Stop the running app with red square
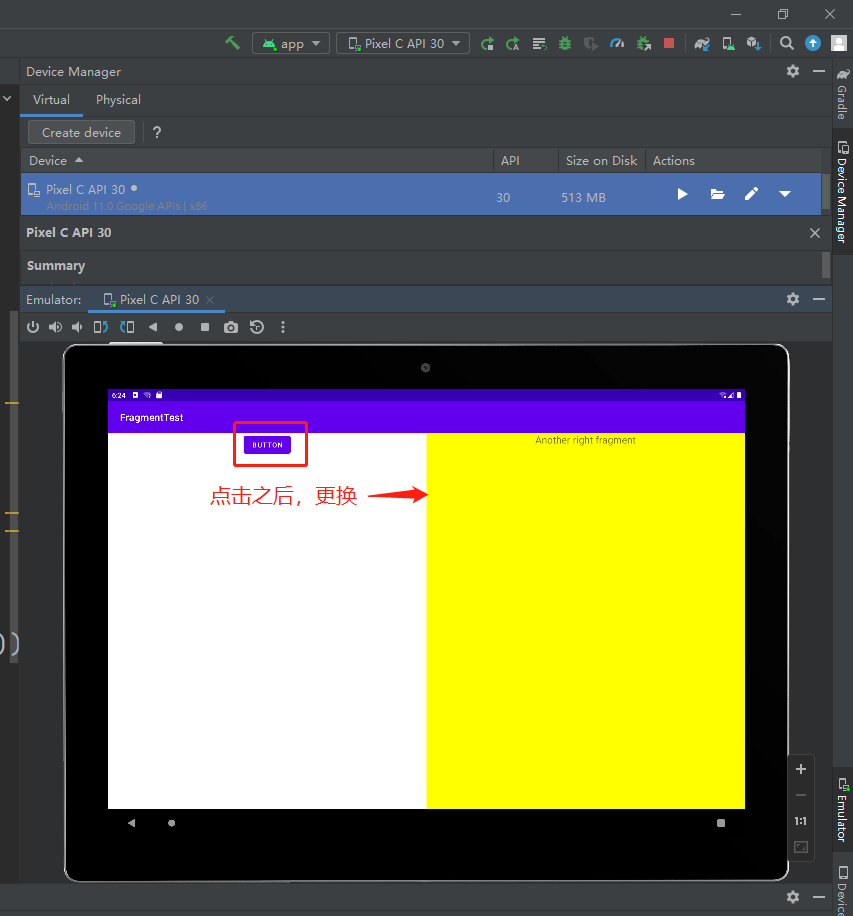 [x=670, y=43]
